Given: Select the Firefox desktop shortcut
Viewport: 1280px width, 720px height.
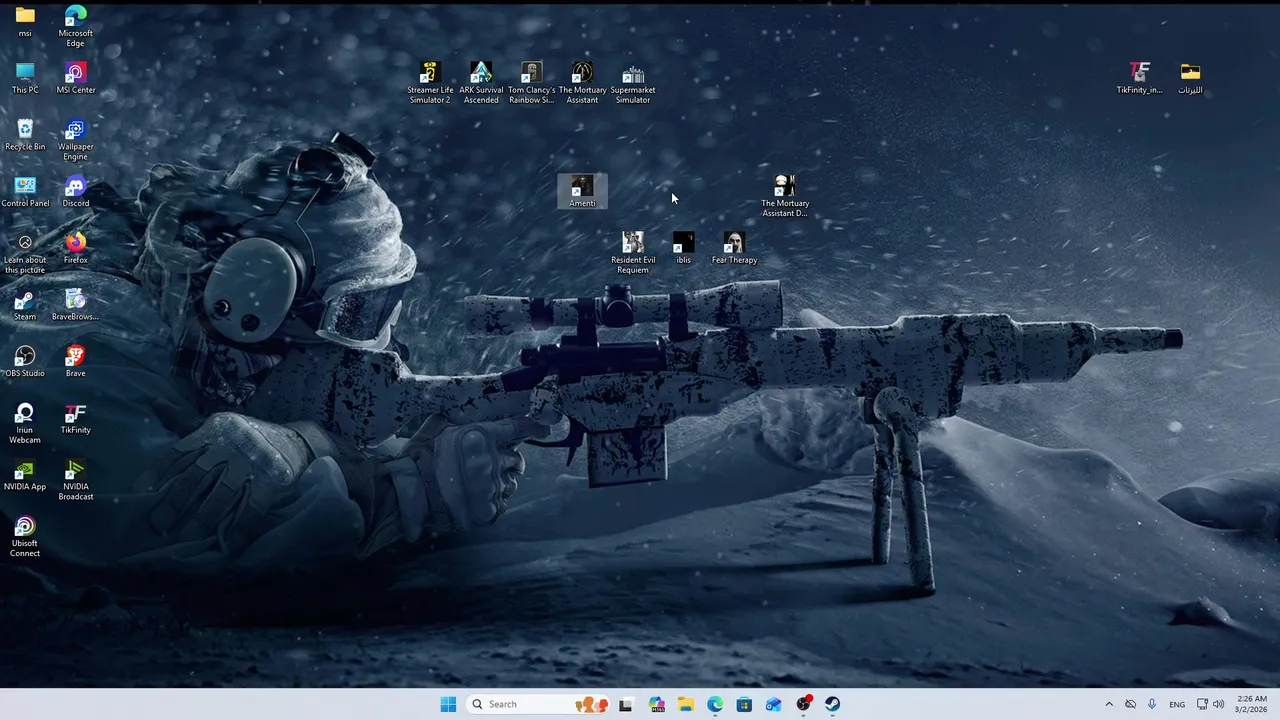Looking at the screenshot, I should point(75,248).
